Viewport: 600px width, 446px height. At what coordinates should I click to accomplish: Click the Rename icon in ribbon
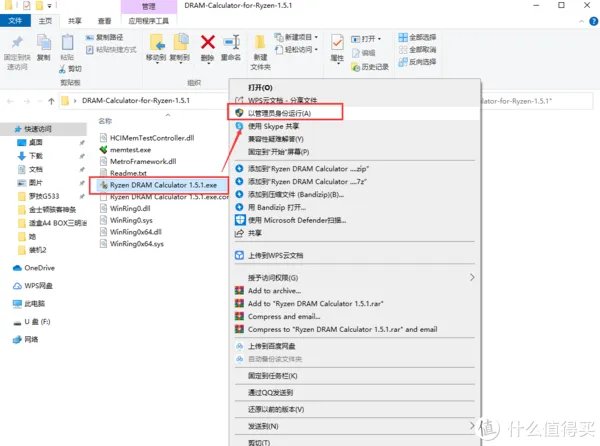(232, 42)
